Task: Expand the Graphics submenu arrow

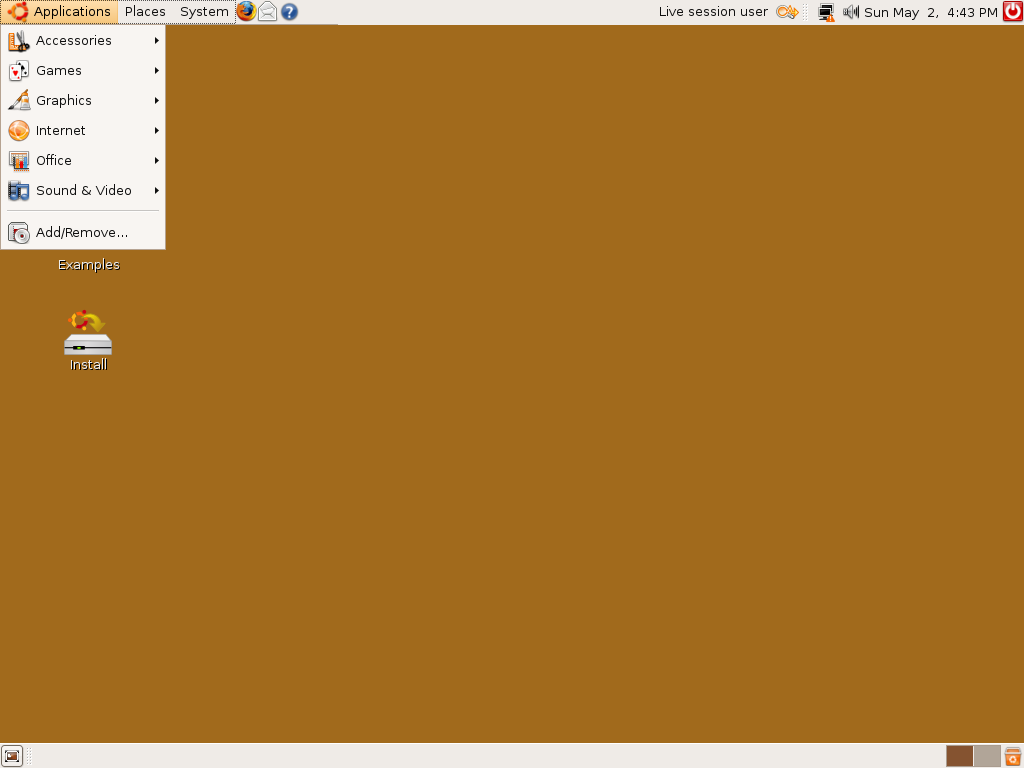Action: click(x=157, y=101)
